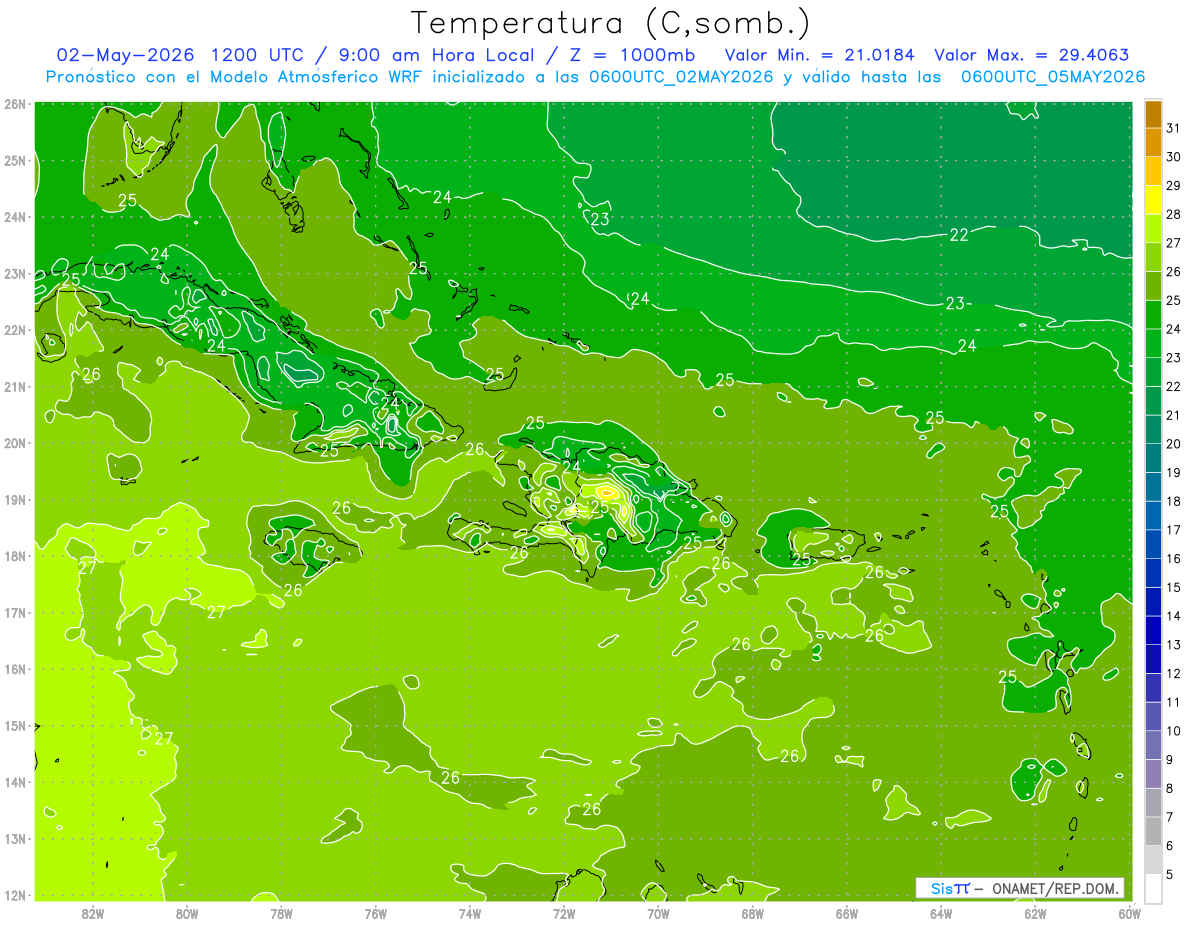Click the Temperatura (C,somb.) title
The image size is (1200, 927).
tap(611, 22)
